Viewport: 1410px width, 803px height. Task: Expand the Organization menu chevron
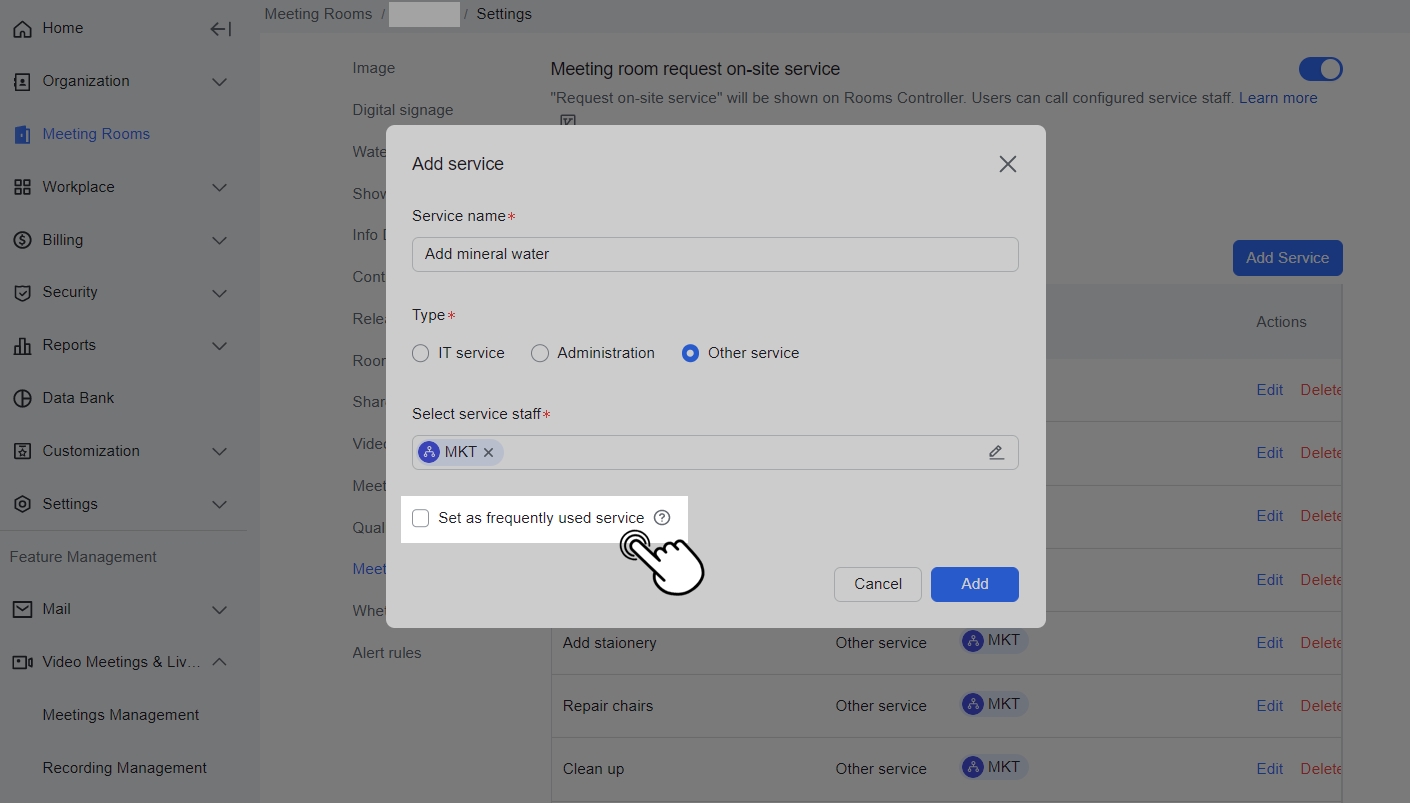220,82
